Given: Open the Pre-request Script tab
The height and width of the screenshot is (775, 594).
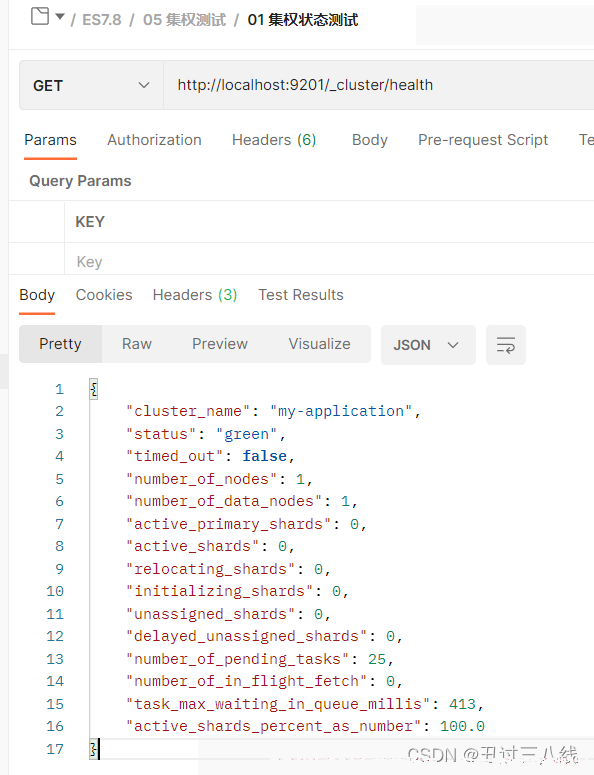Looking at the screenshot, I should [x=483, y=140].
